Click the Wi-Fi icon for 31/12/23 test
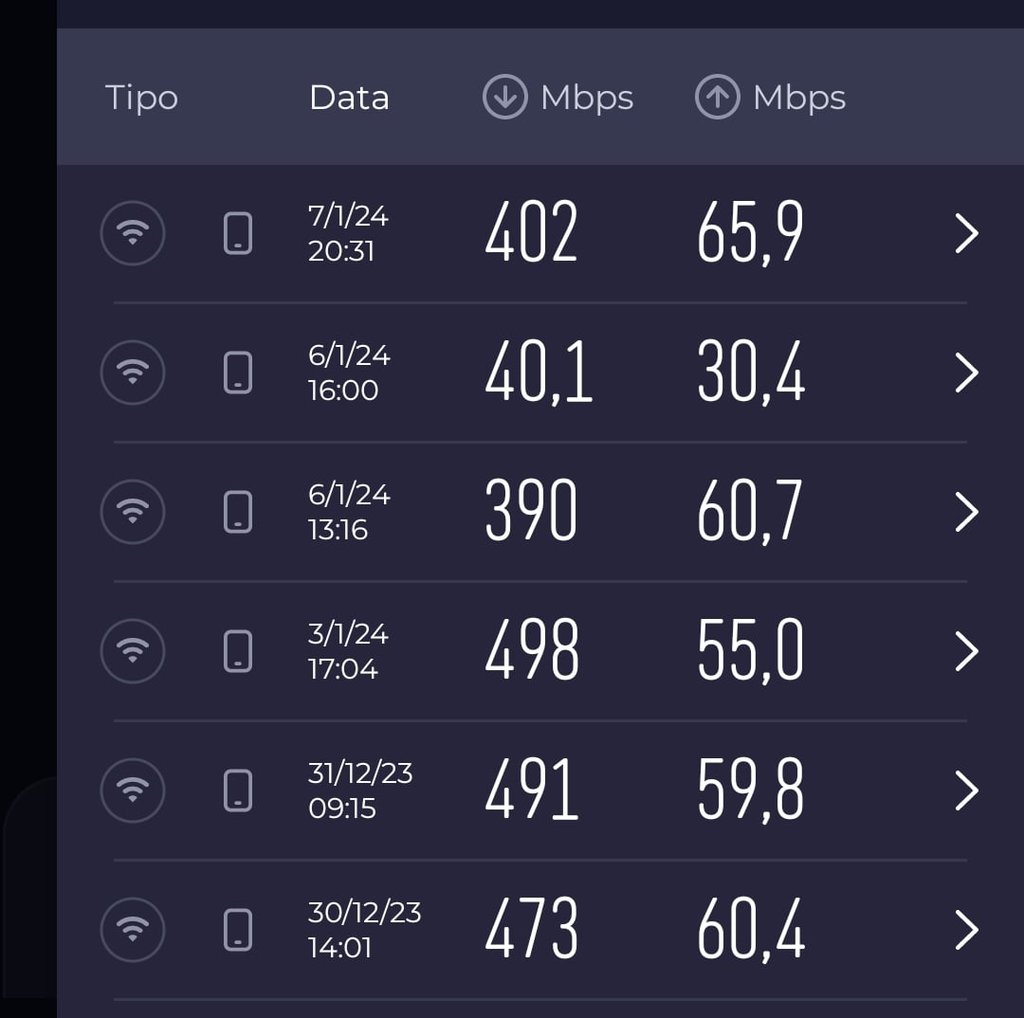This screenshot has width=1024, height=1018. pos(133,790)
